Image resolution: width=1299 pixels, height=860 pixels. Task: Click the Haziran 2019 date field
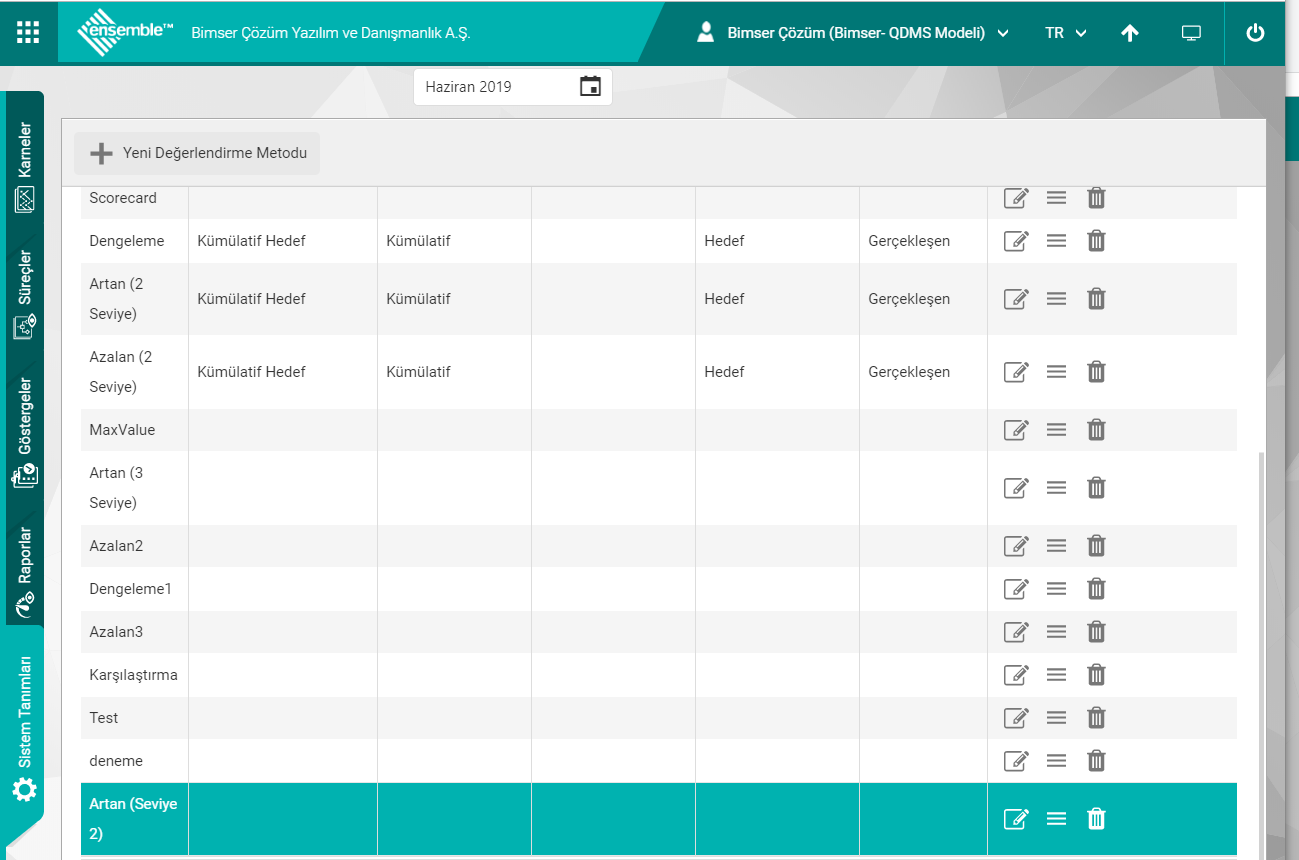coord(495,87)
